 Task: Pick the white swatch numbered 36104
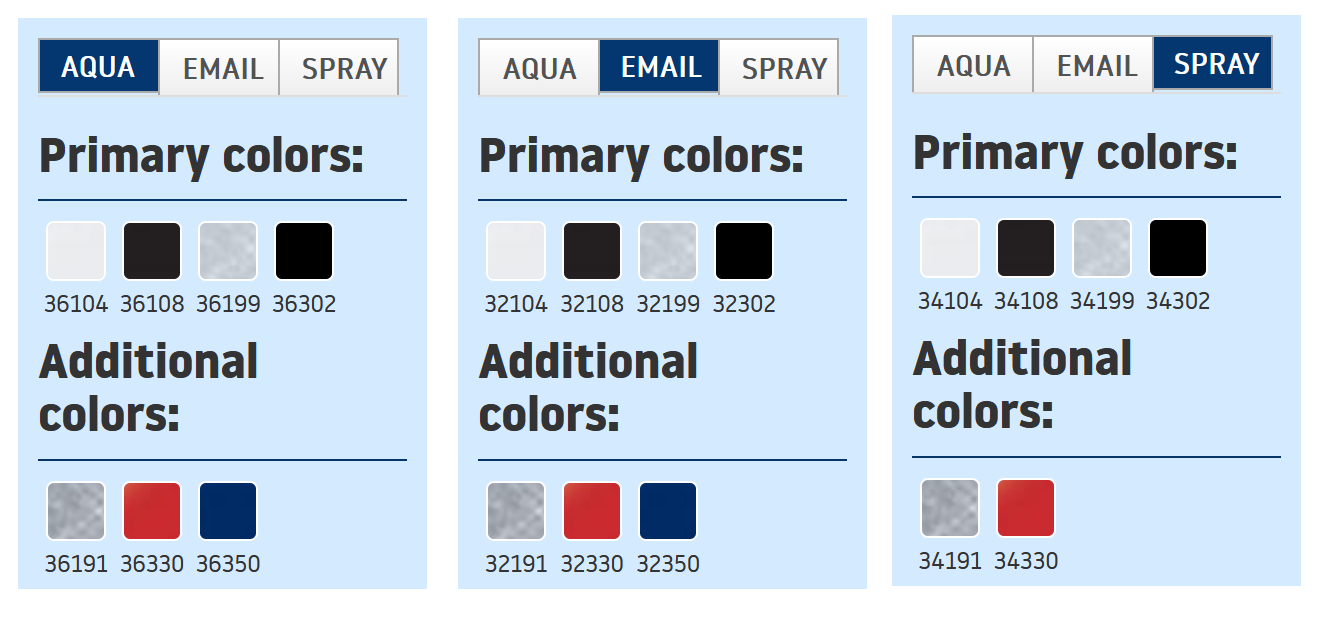pos(76,251)
